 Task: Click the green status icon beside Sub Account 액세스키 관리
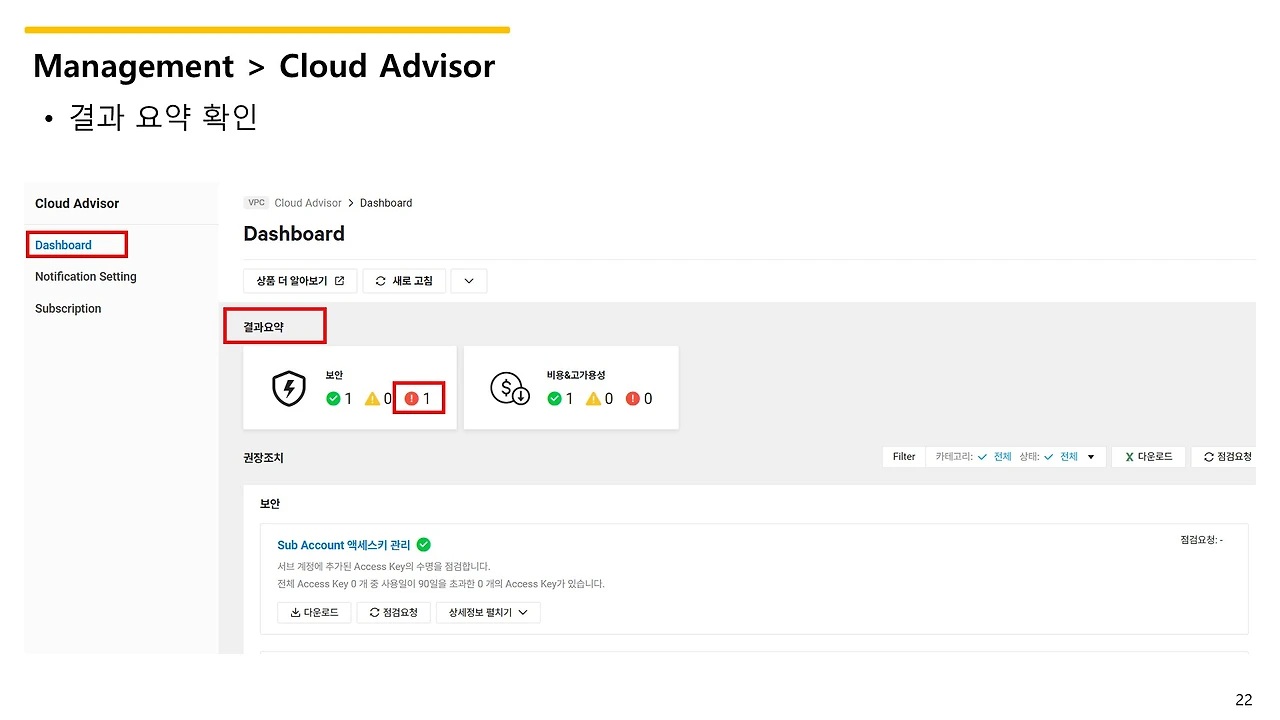(424, 545)
